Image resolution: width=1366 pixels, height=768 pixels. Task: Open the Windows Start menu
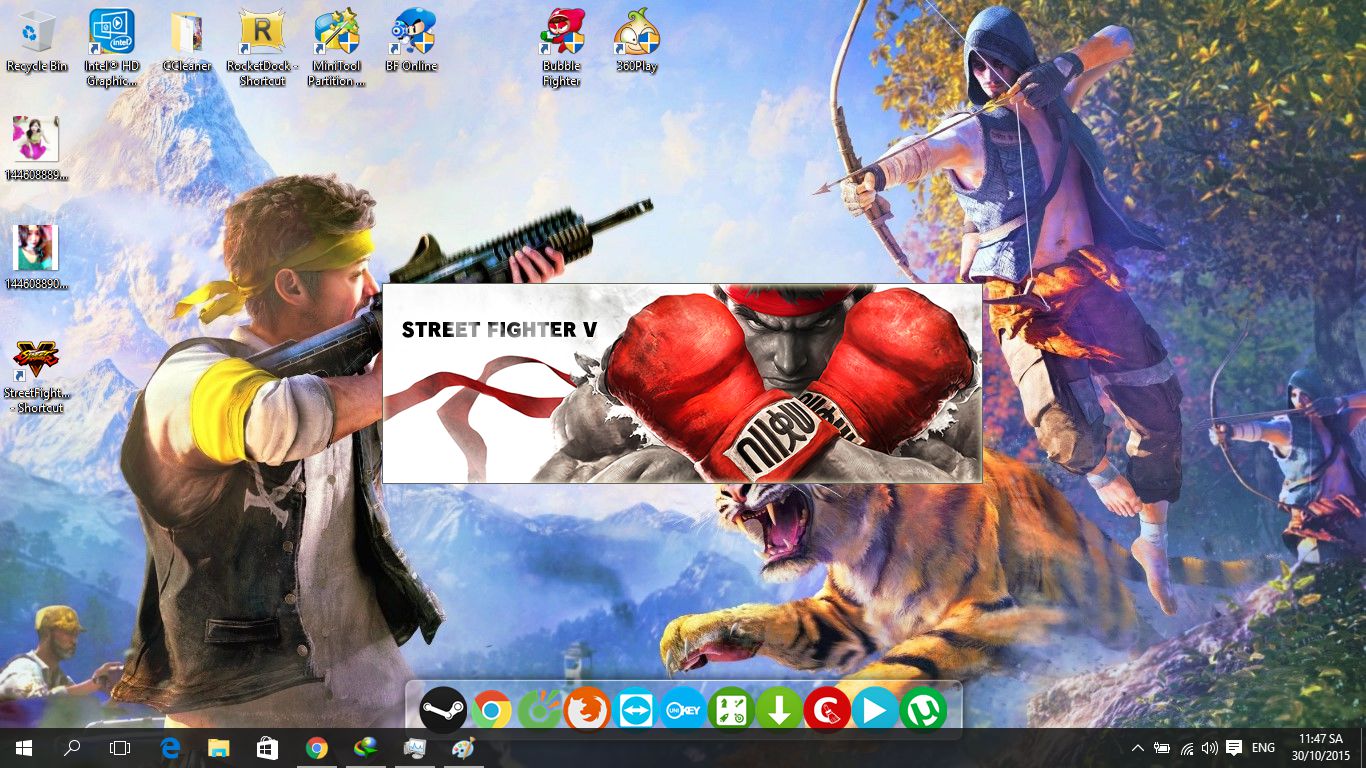point(23,748)
